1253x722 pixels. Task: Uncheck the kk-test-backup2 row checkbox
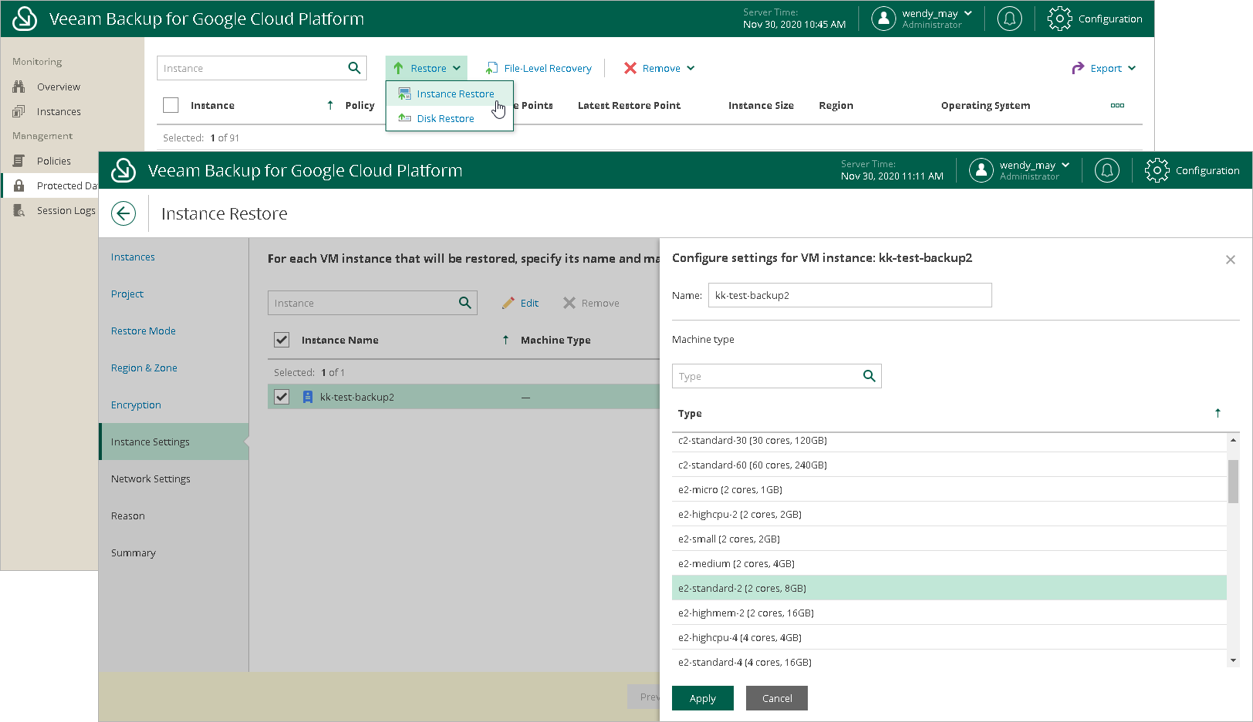click(282, 397)
